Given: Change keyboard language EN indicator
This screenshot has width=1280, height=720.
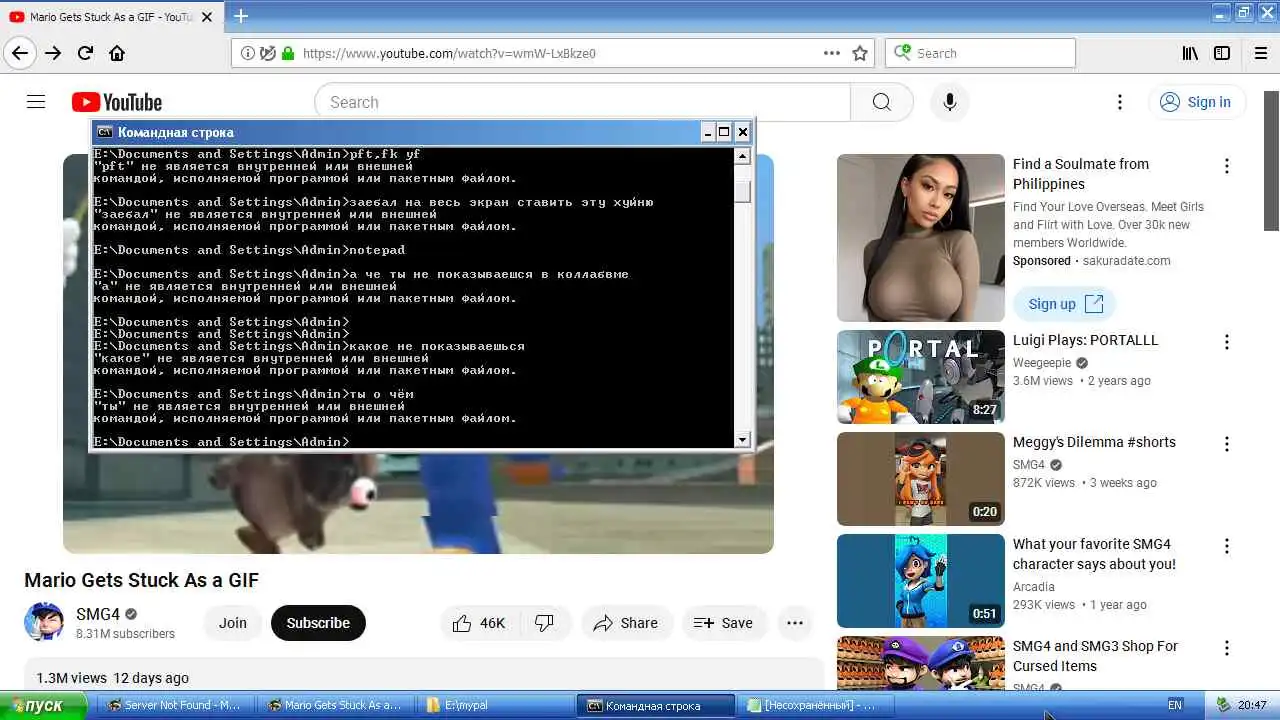Looking at the screenshot, I should [1175, 705].
